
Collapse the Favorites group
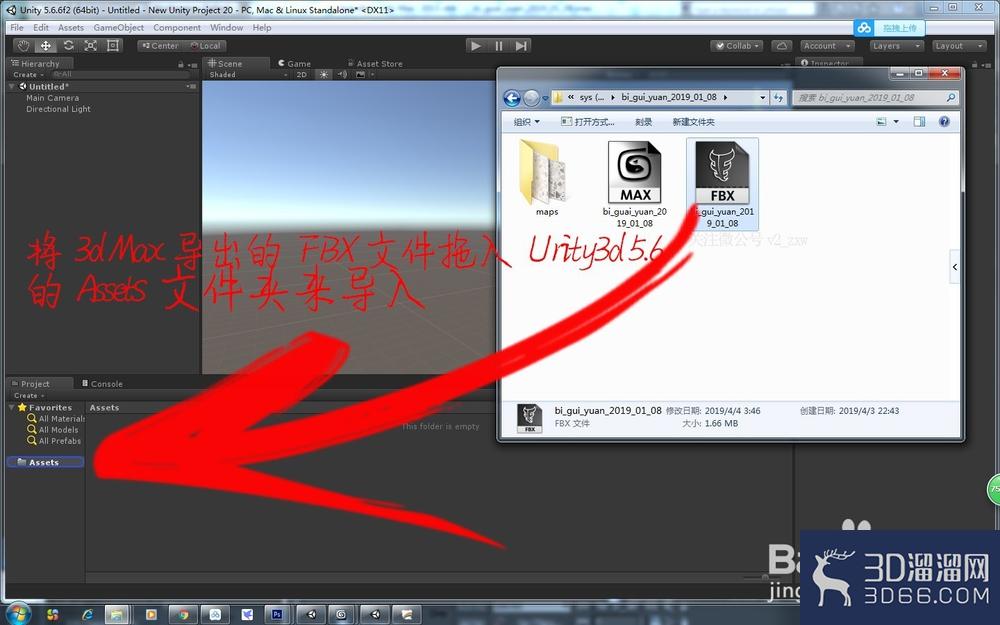point(13,407)
